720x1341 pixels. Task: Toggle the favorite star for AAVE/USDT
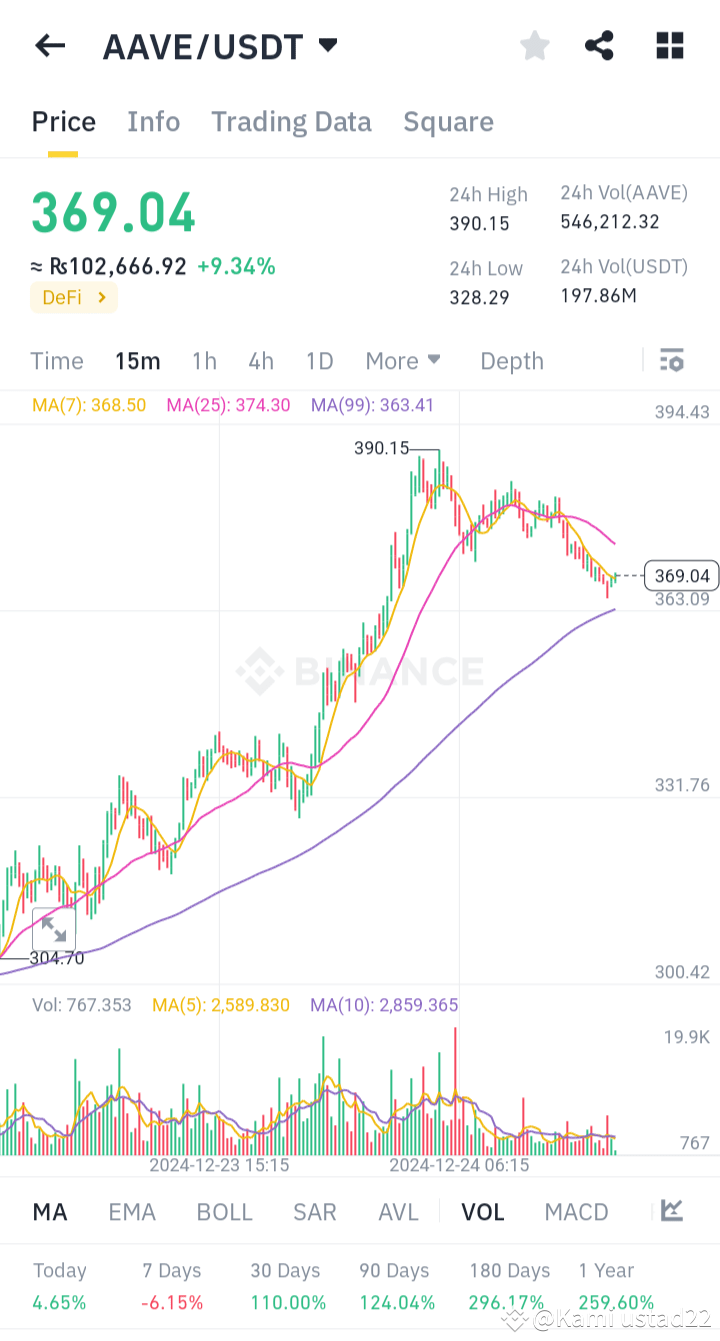(x=534, y=45)
